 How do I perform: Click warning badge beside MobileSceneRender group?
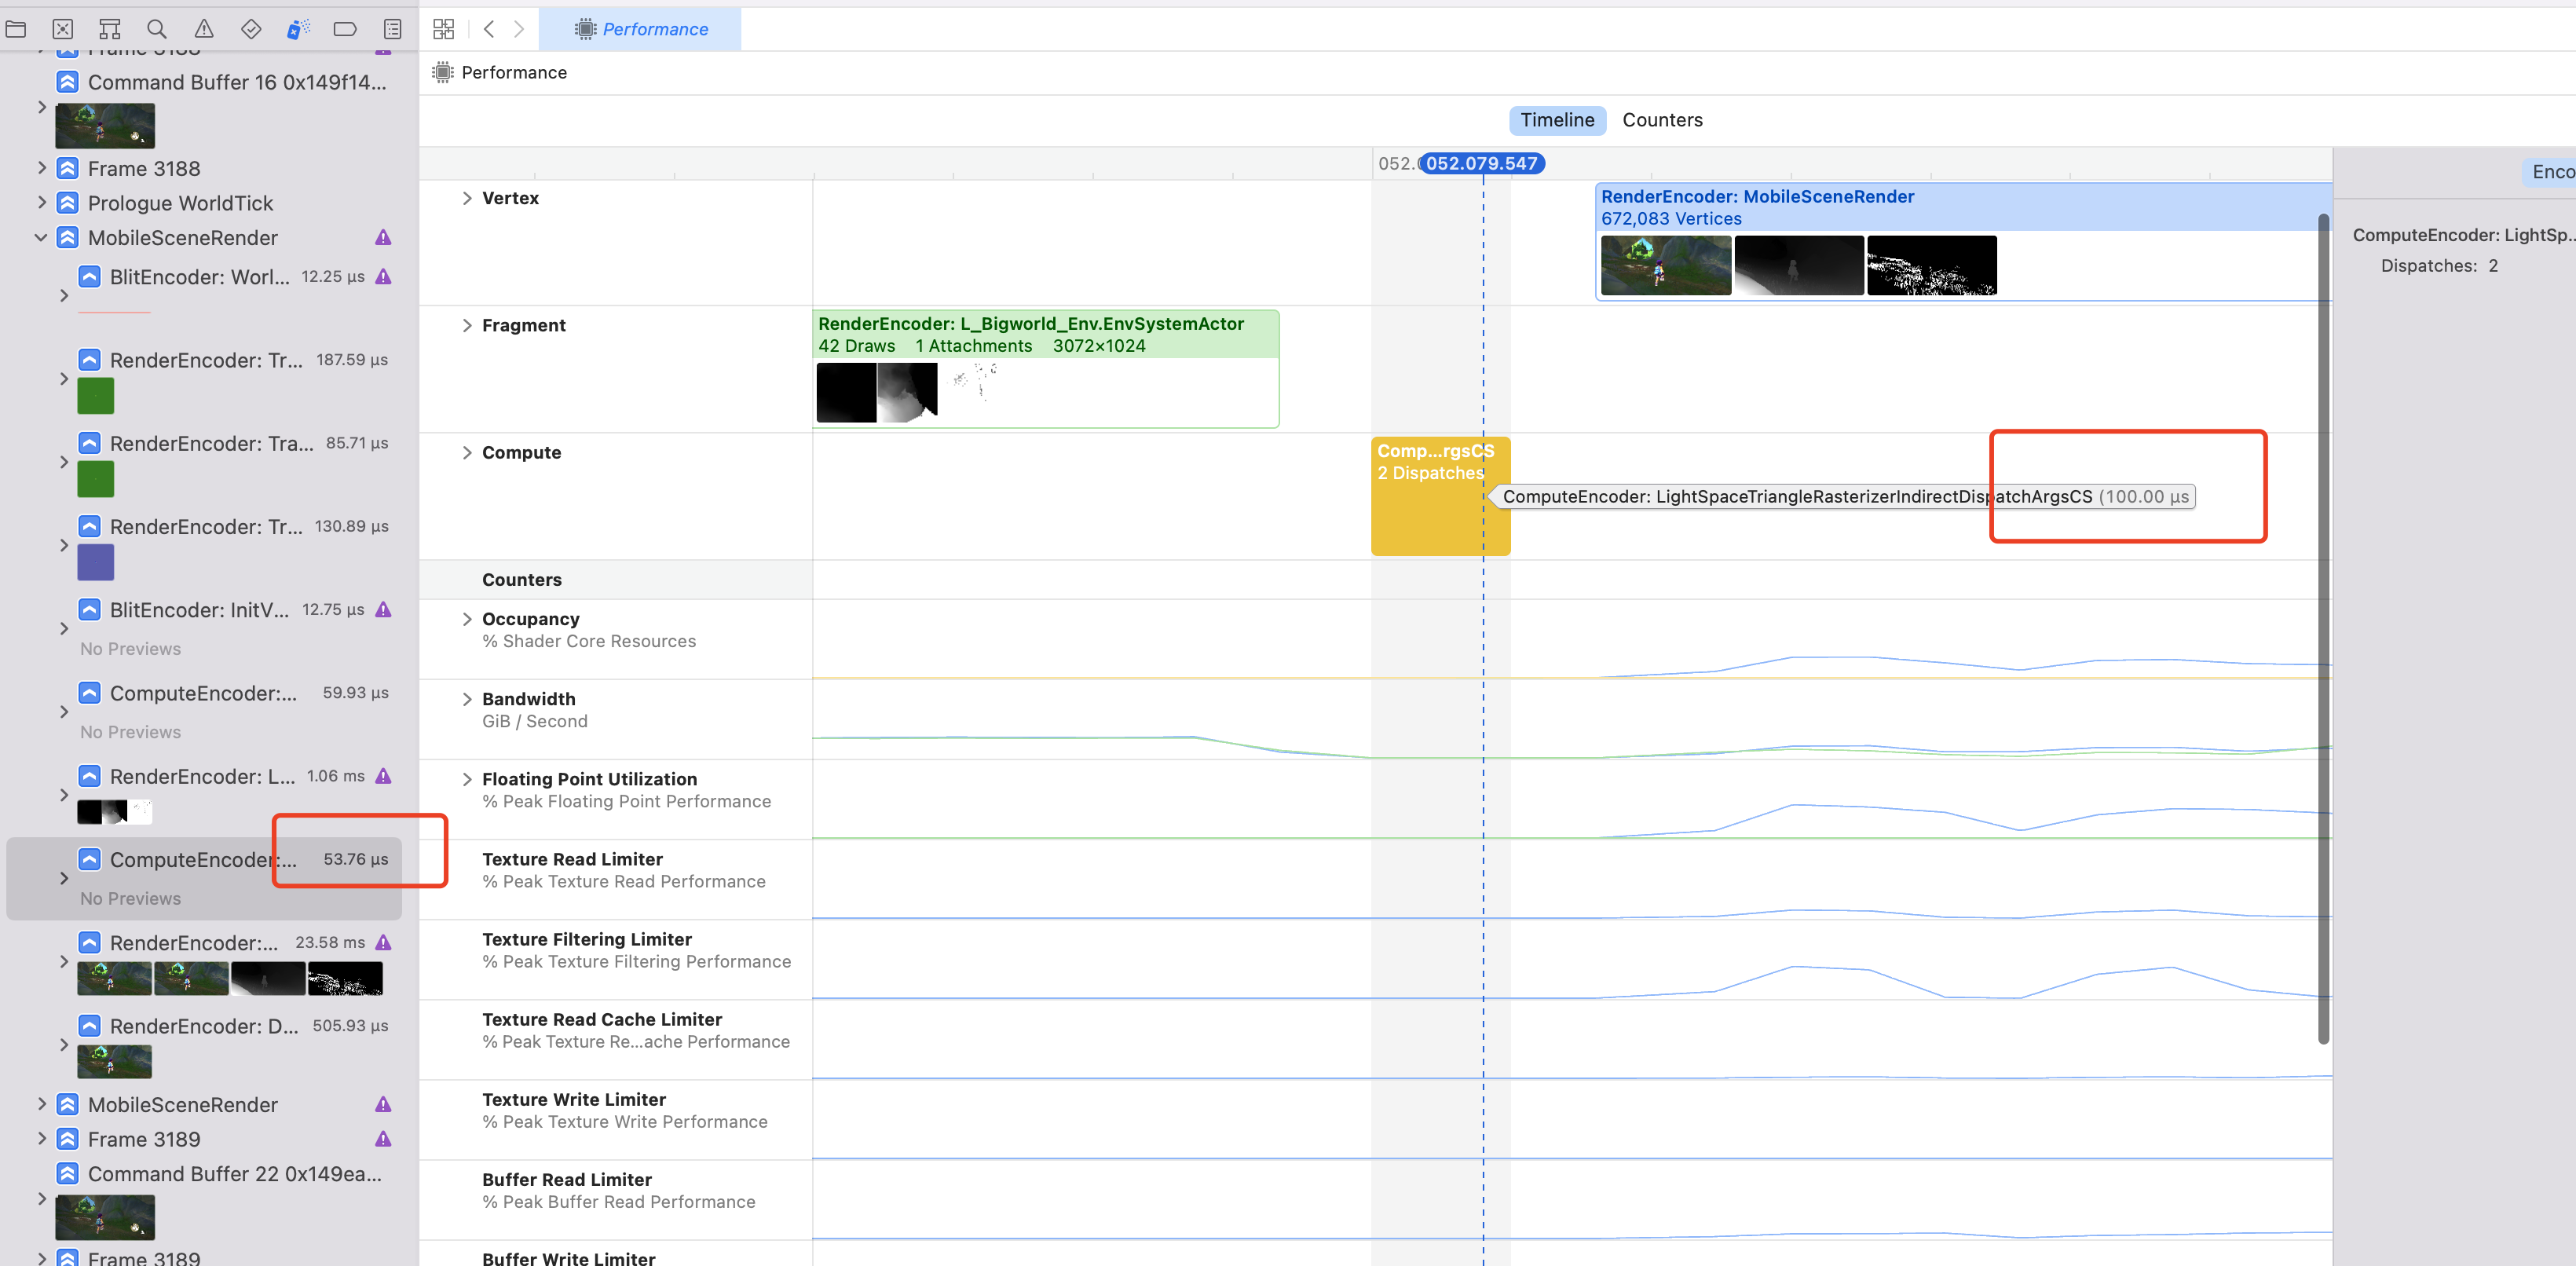coord(383,238)
